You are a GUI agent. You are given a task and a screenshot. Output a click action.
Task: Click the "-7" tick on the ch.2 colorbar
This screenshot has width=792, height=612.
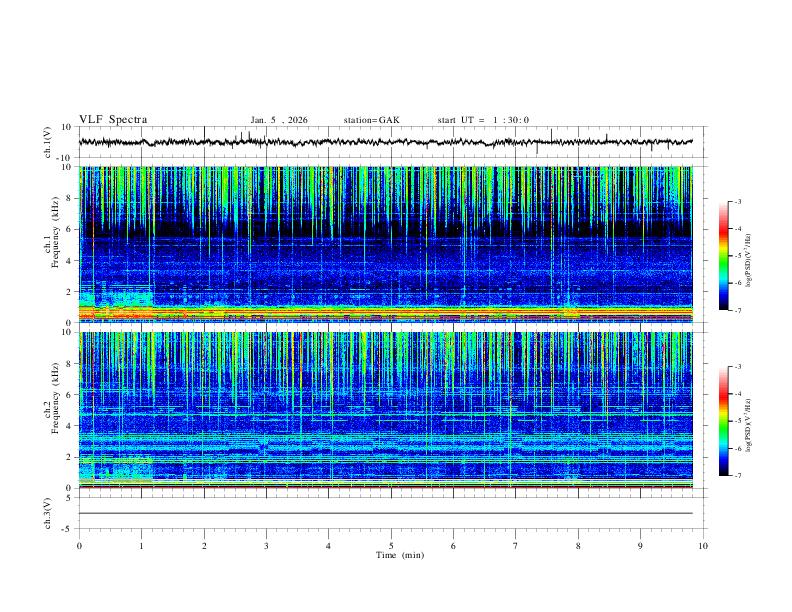(x=737, y=476)
